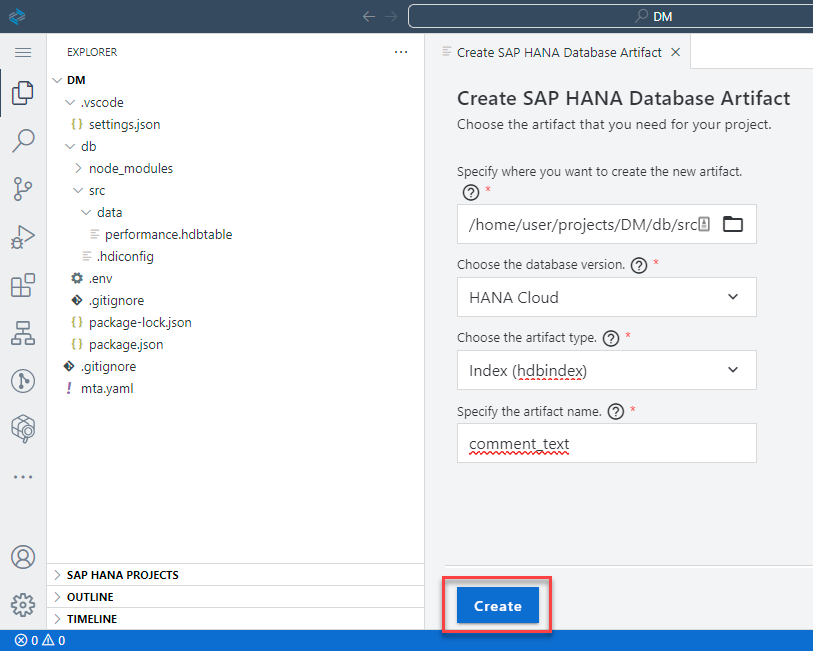Click the EXPLORER panel title
The height and width of the screenshot is (651, 813).
point(92,52)
